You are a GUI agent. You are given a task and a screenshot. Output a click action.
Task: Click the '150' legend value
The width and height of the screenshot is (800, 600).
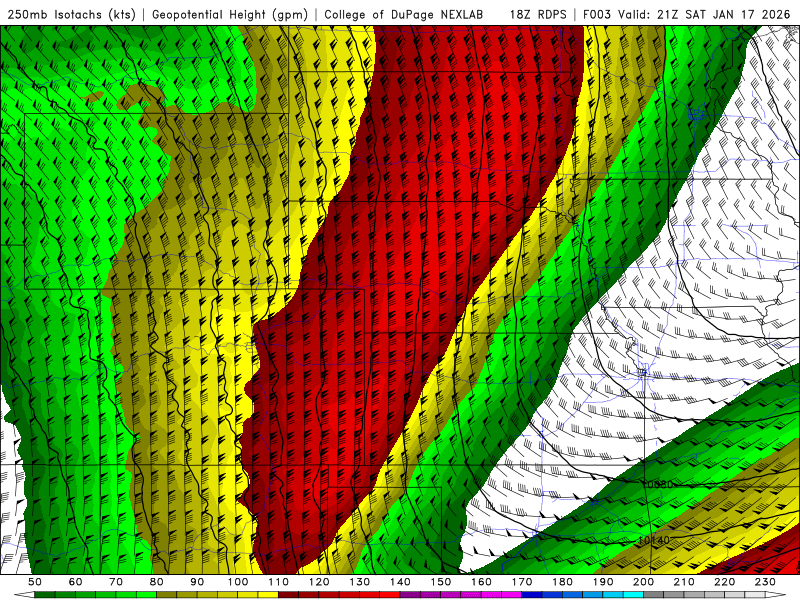pyautogui.click(x=441, y=582)
